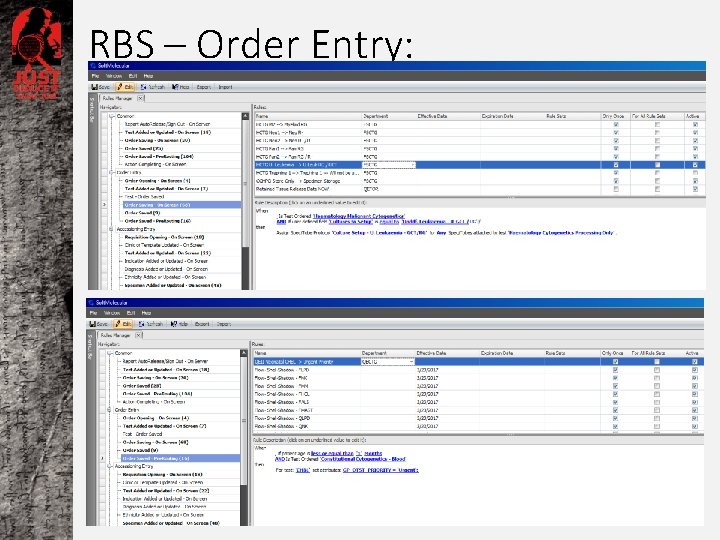Select 'Report AutoRelease/Sign Out - On Server' in upper tree

pyautogui.click(x=167, y=124)
